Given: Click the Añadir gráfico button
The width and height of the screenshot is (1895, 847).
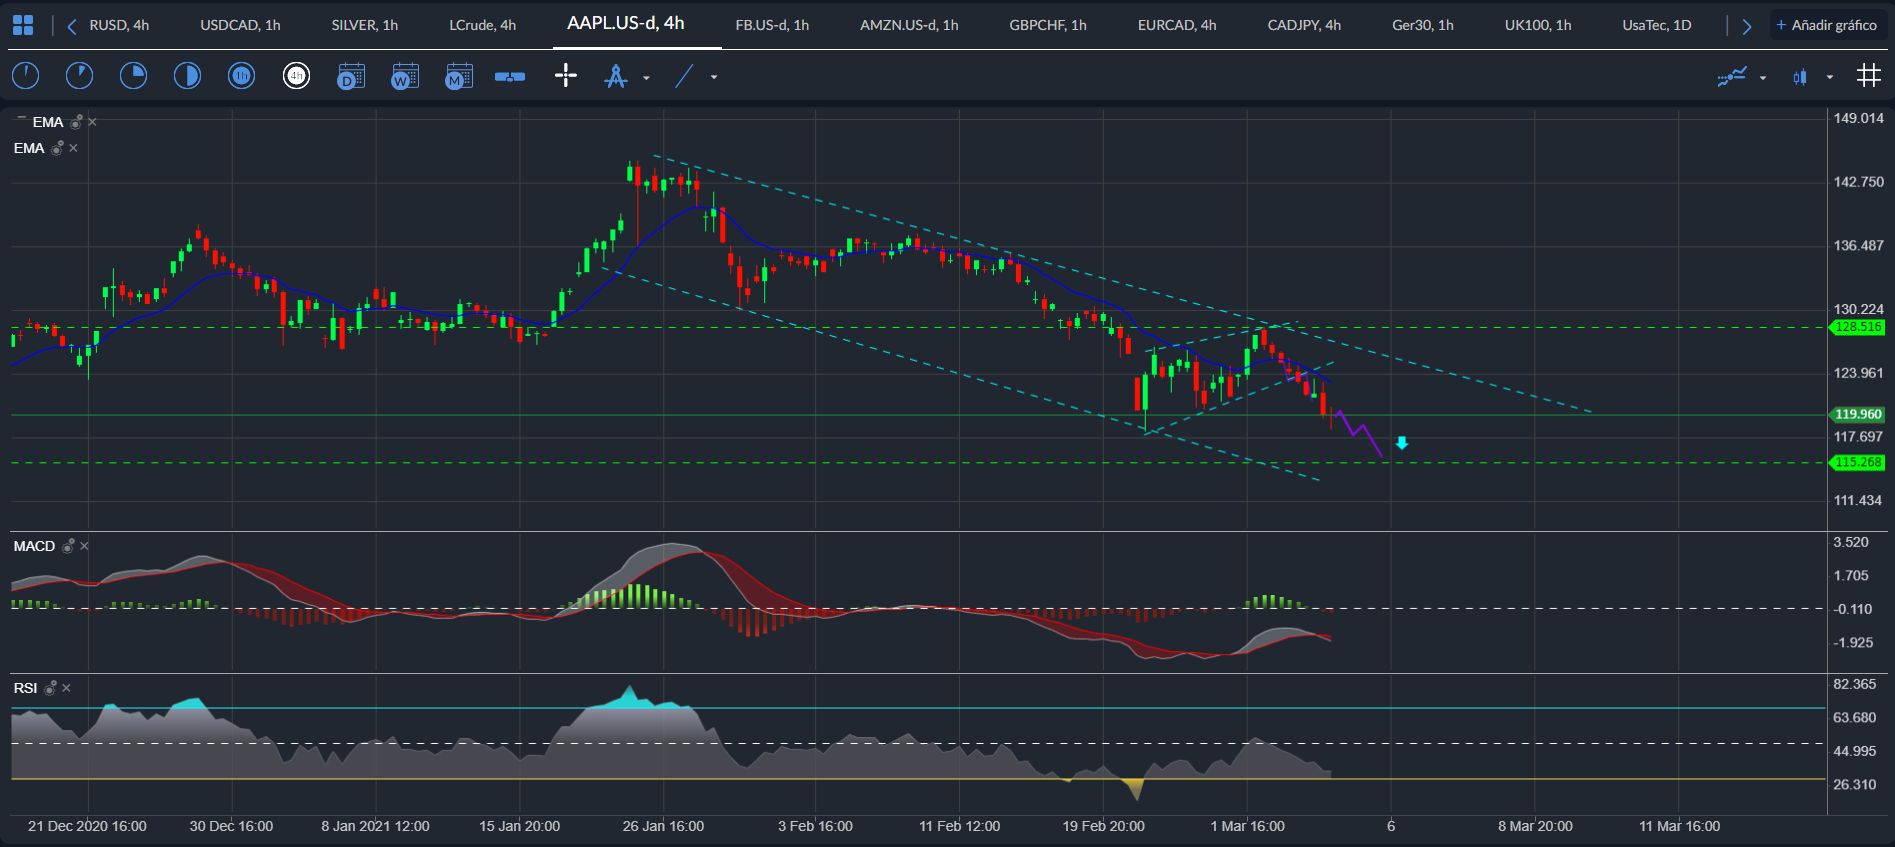Looking at the screenshot, I should tap(1827, 25).
